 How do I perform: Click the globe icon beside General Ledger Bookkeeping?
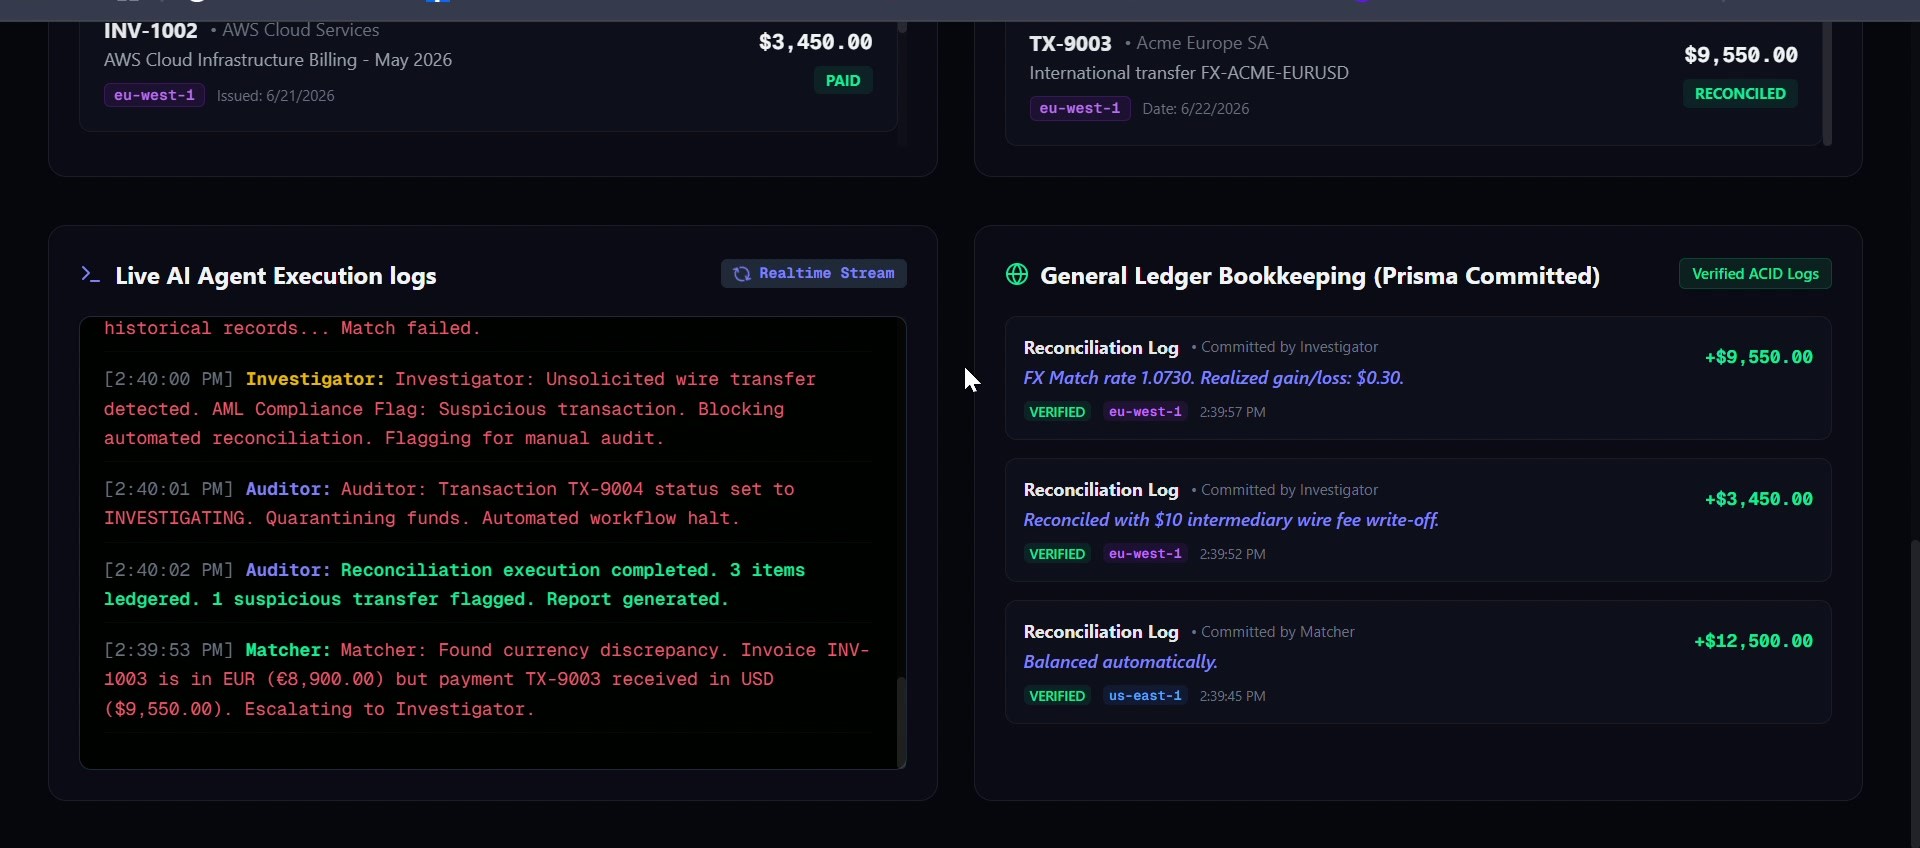1017,275
